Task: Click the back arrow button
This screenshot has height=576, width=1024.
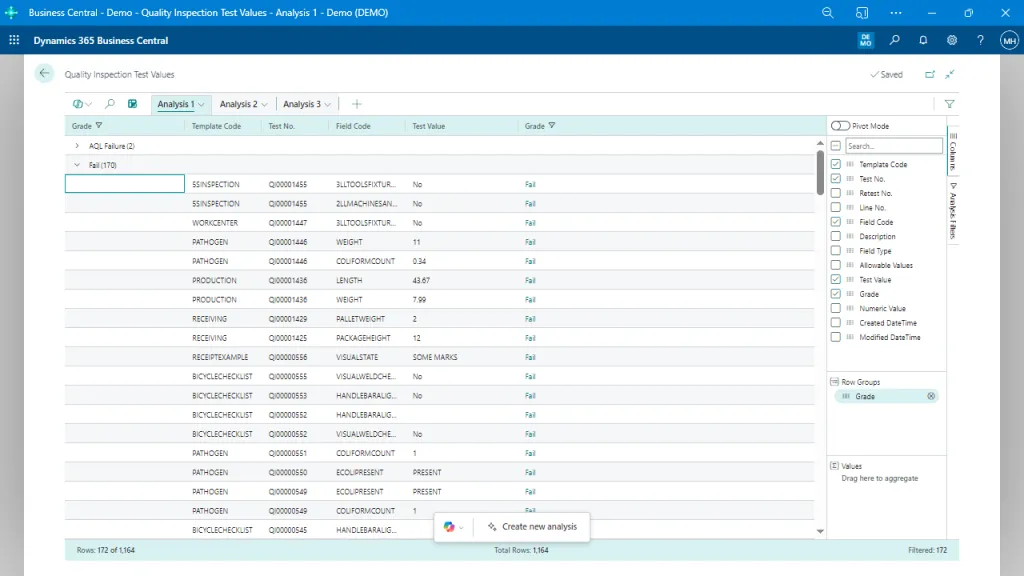Action: tap(44, 73)
